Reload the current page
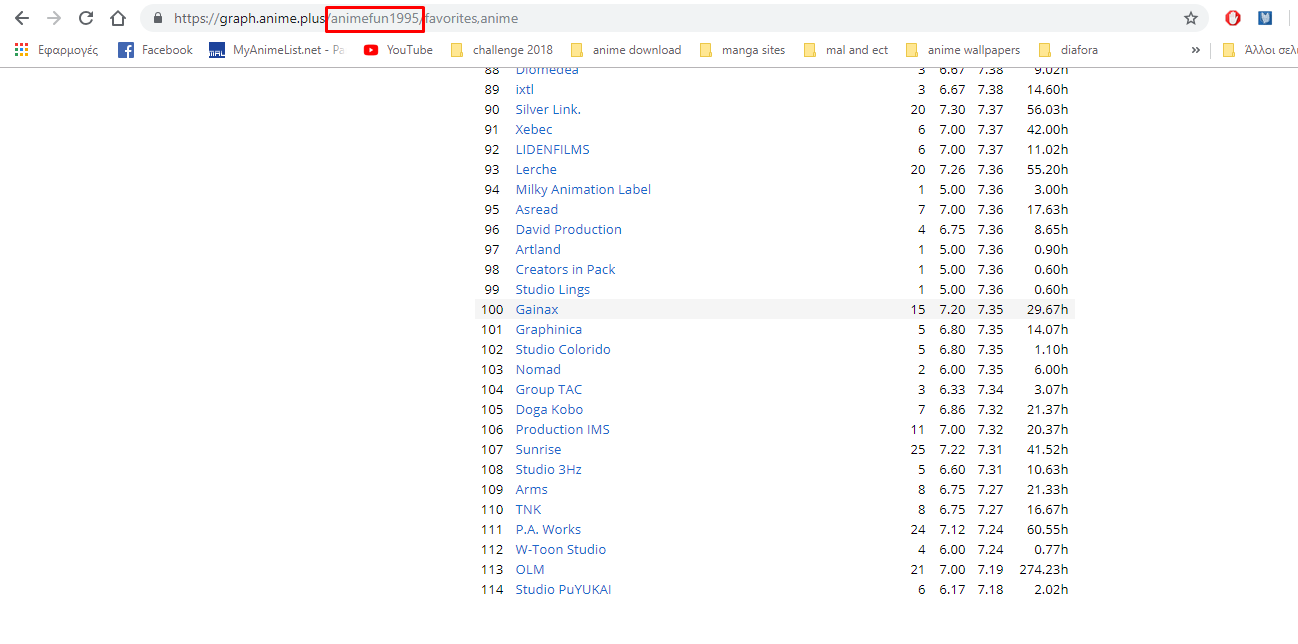This screenshot has width=1298, height=644. 86,18
